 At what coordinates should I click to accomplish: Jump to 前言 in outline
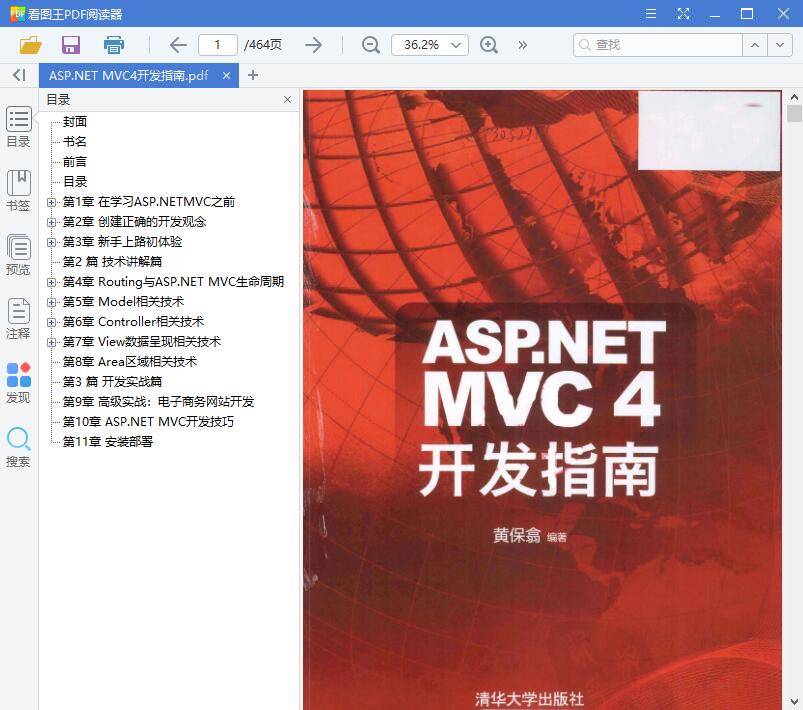(75, 161)
